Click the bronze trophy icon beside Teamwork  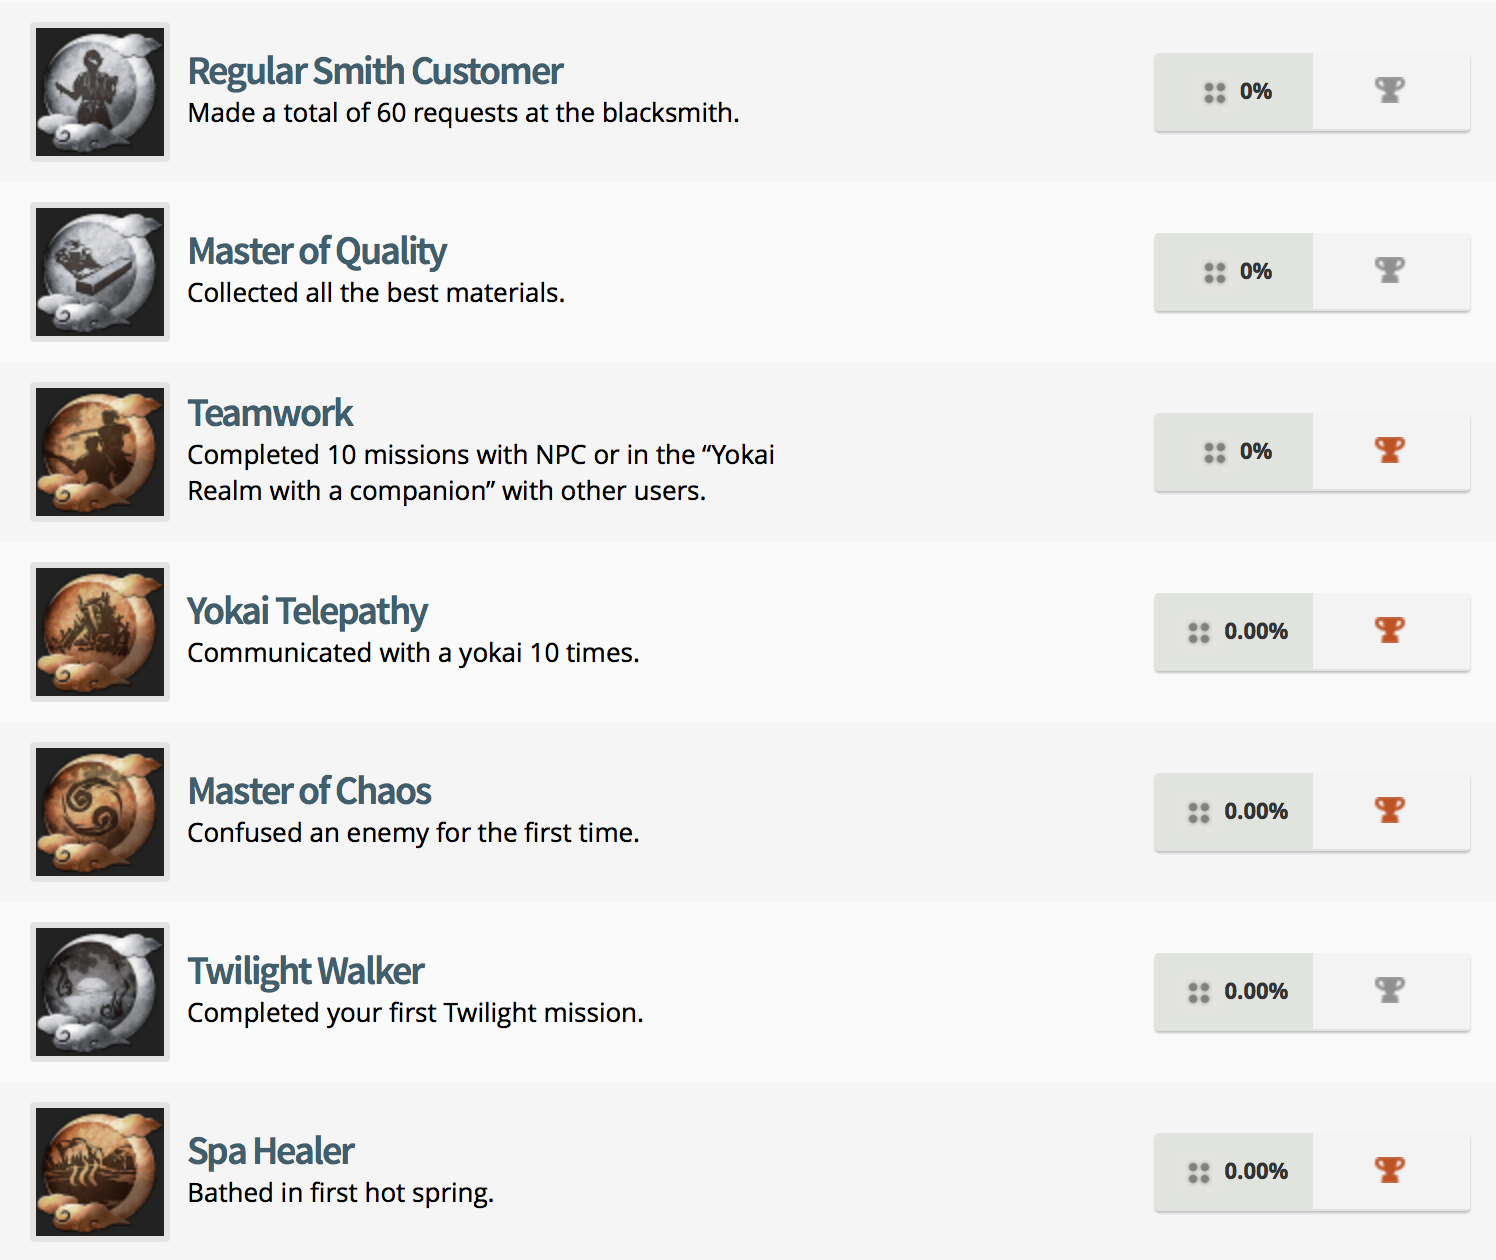[x=1390, y=451]
